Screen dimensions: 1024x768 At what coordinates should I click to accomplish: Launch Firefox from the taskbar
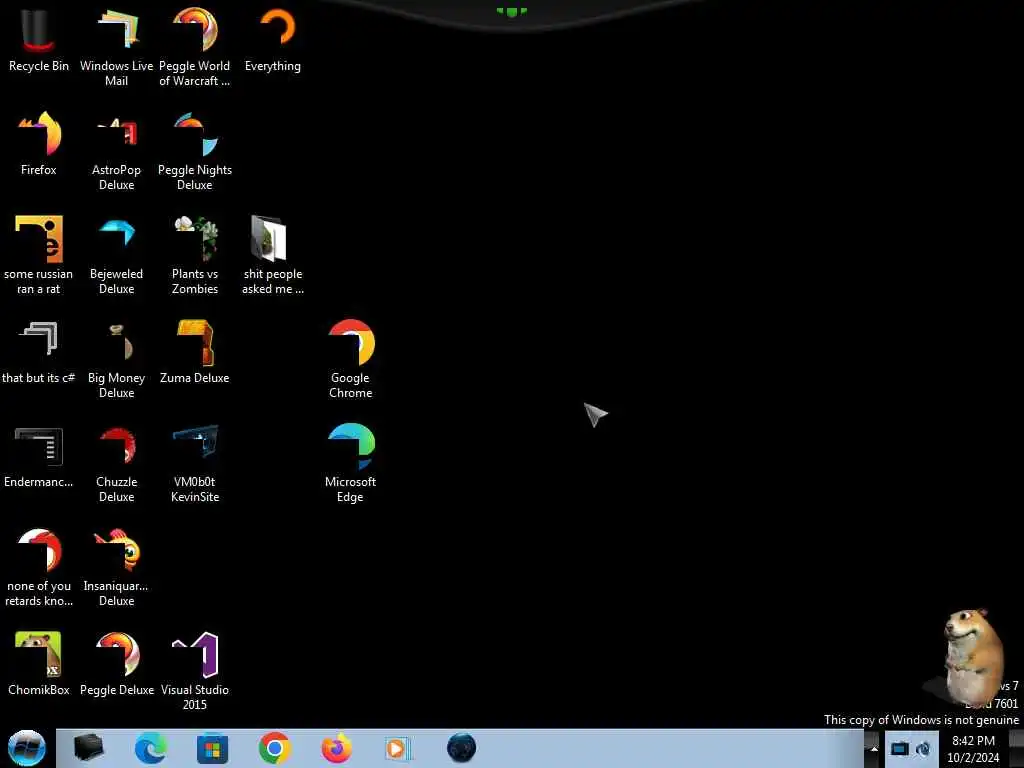click(336, 748)
